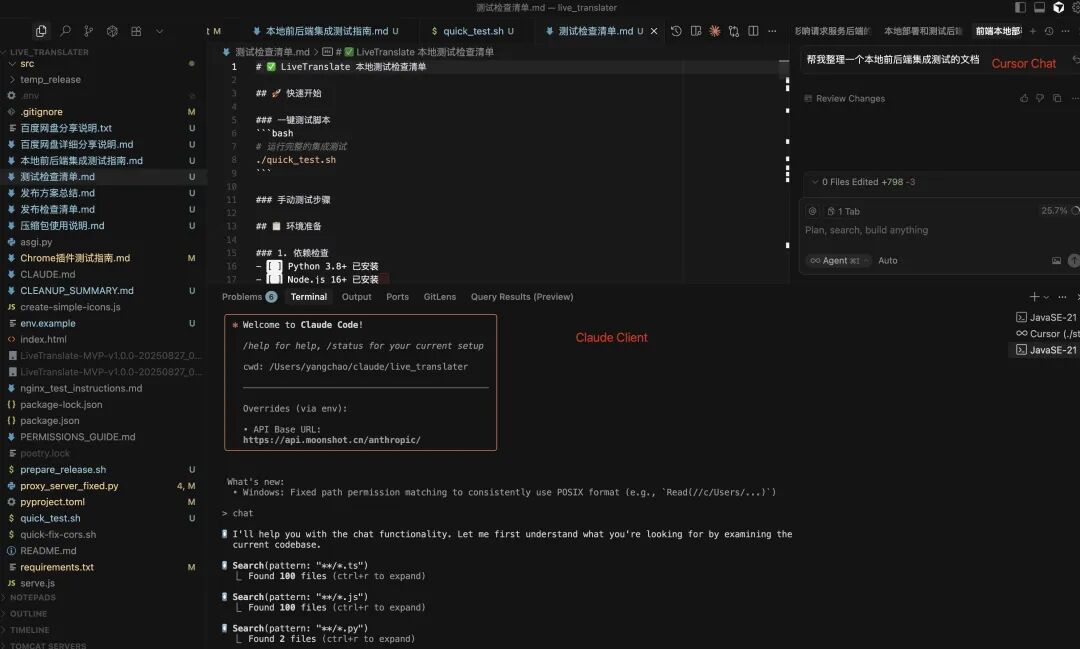
Task: Open the Search view icon
Action: pos(65,31)
